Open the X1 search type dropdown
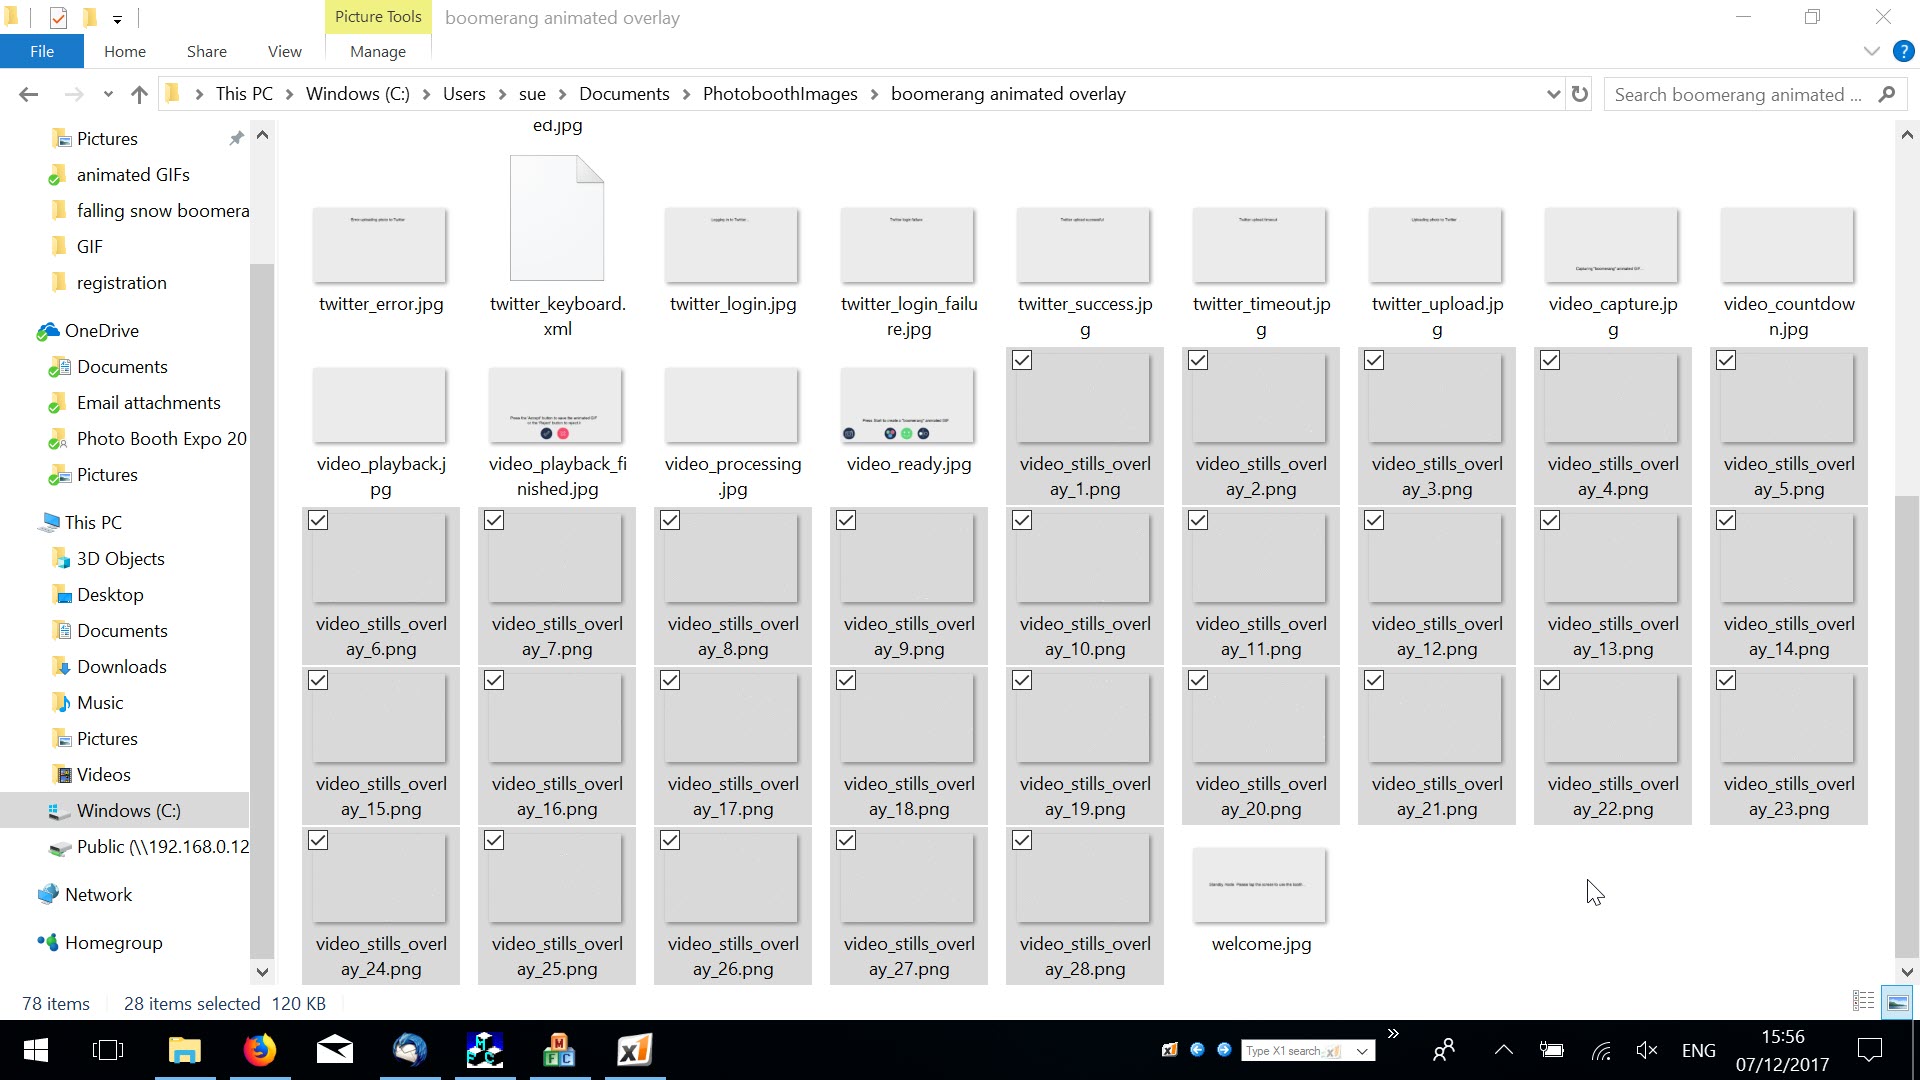This screenshot has height=1080, width=1920. click(x=1362, y=1051)
